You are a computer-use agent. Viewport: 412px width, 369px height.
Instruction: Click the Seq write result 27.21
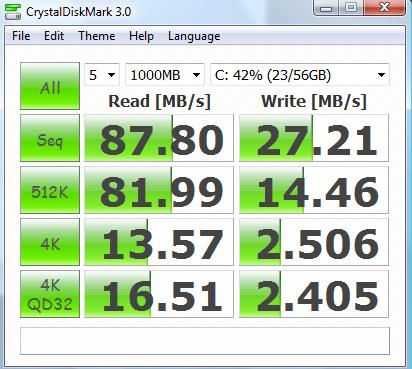click(x=314, y=138)
